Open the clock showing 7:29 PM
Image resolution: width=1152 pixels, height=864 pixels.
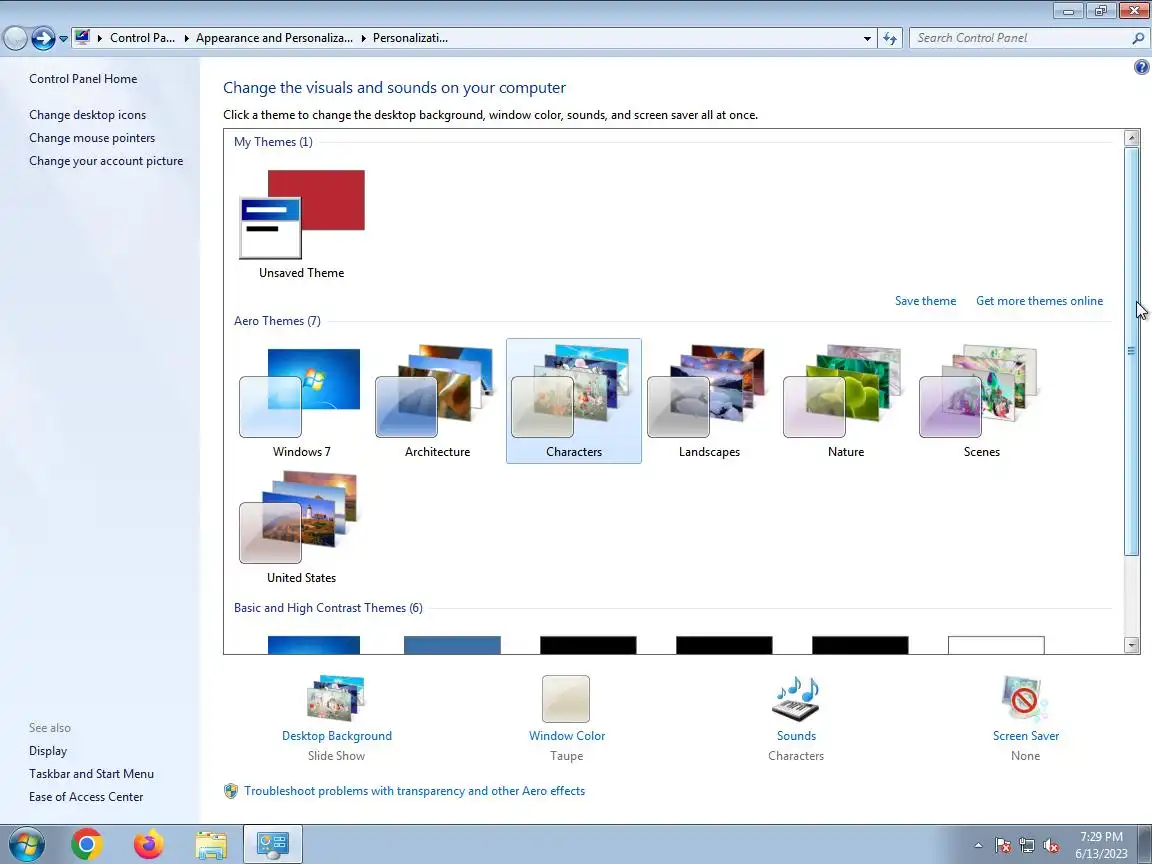tap(1101, 845)
